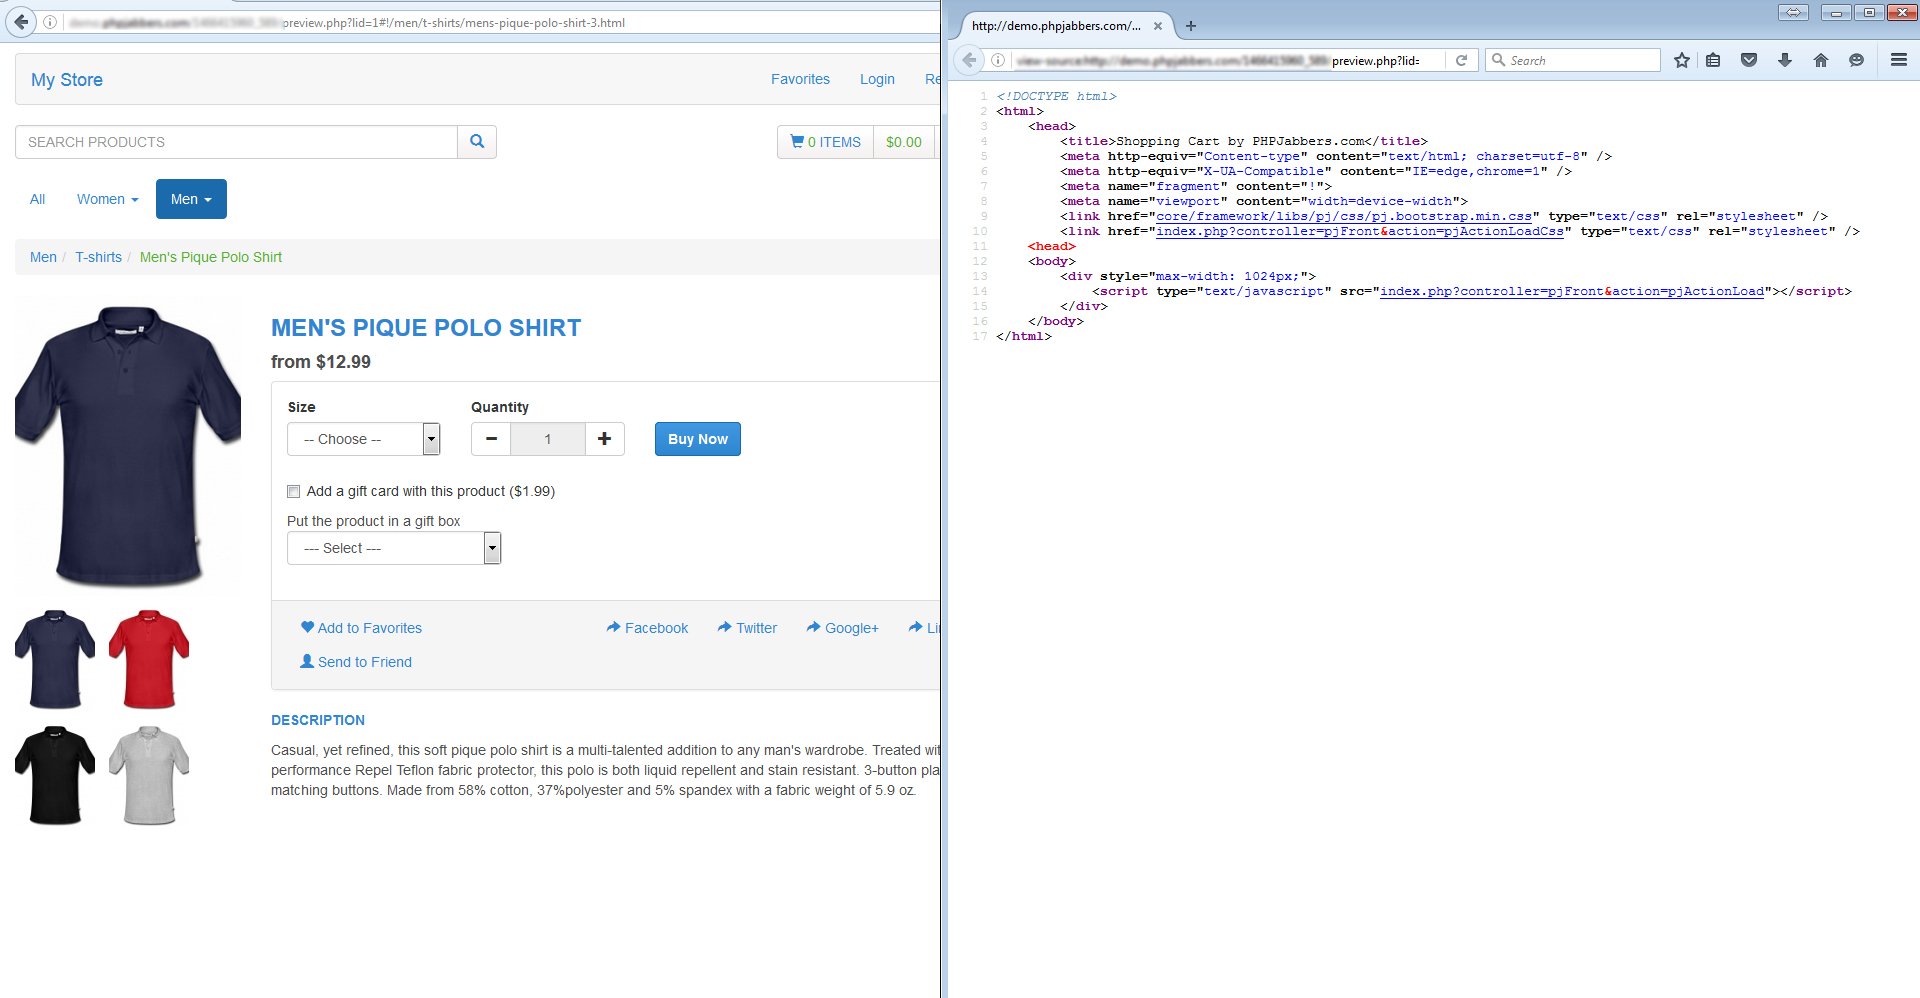The height and width of the screenshot is (998, 1920).
Task: Click the pj.bootstrap.min.css source link
Action: (x=1344, y=216)
